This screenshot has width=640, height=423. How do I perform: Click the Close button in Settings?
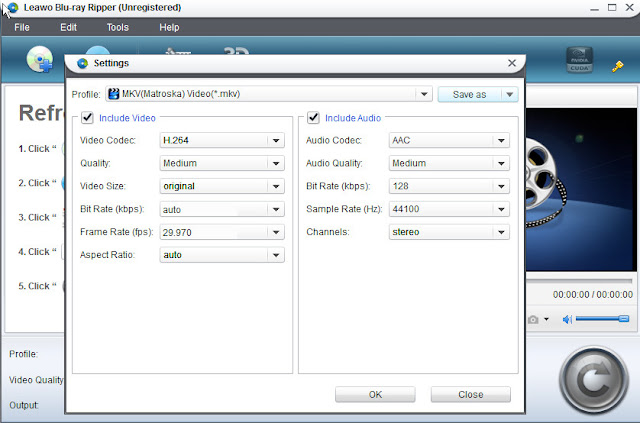click(x=471, y=394)
